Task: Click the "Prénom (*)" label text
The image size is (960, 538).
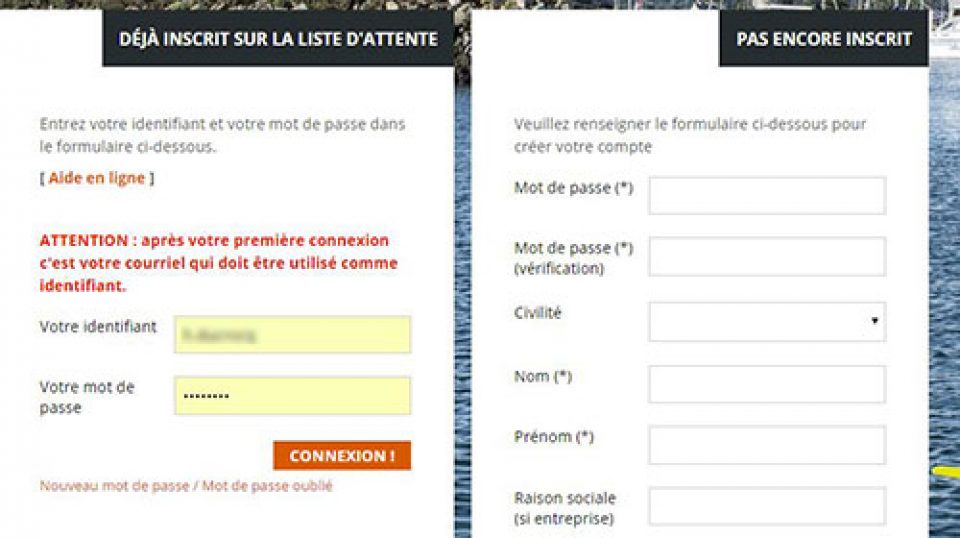Action: click(556, 436)
